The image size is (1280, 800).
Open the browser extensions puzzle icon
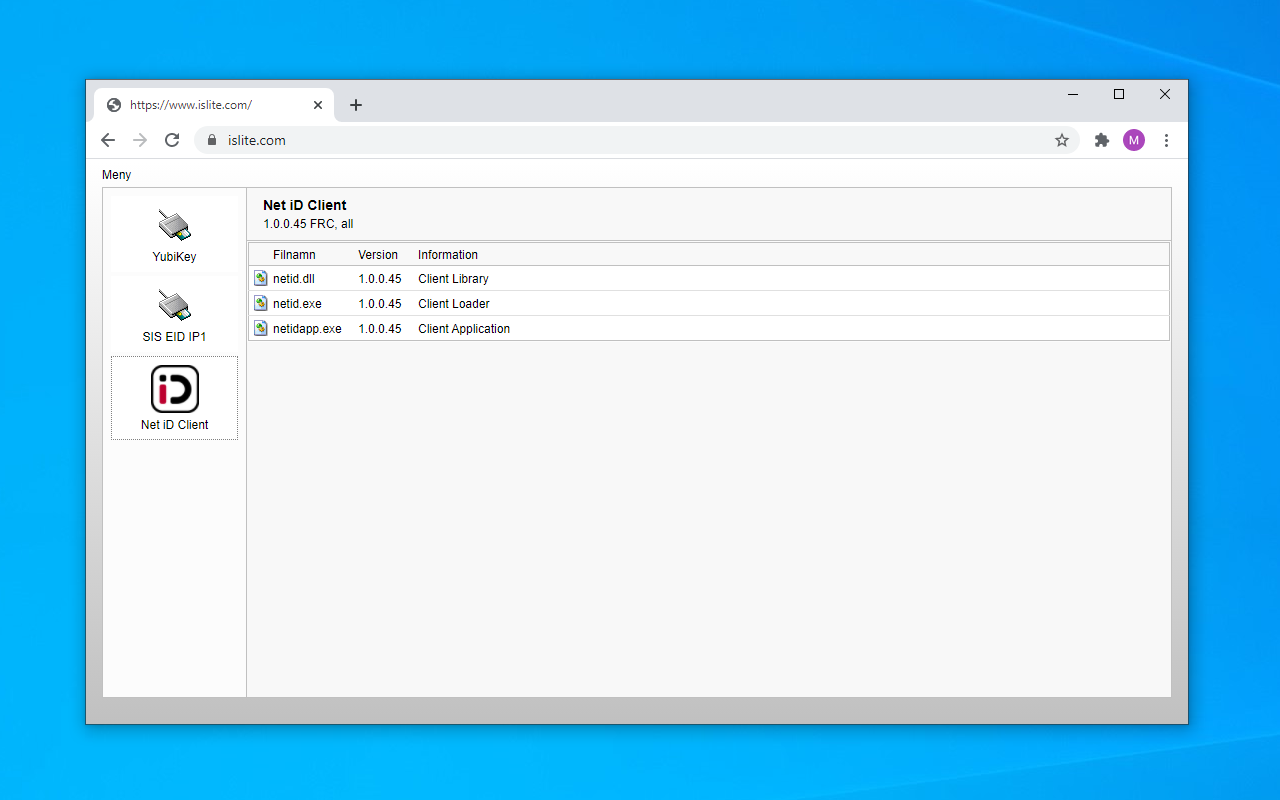[1101, 140]
